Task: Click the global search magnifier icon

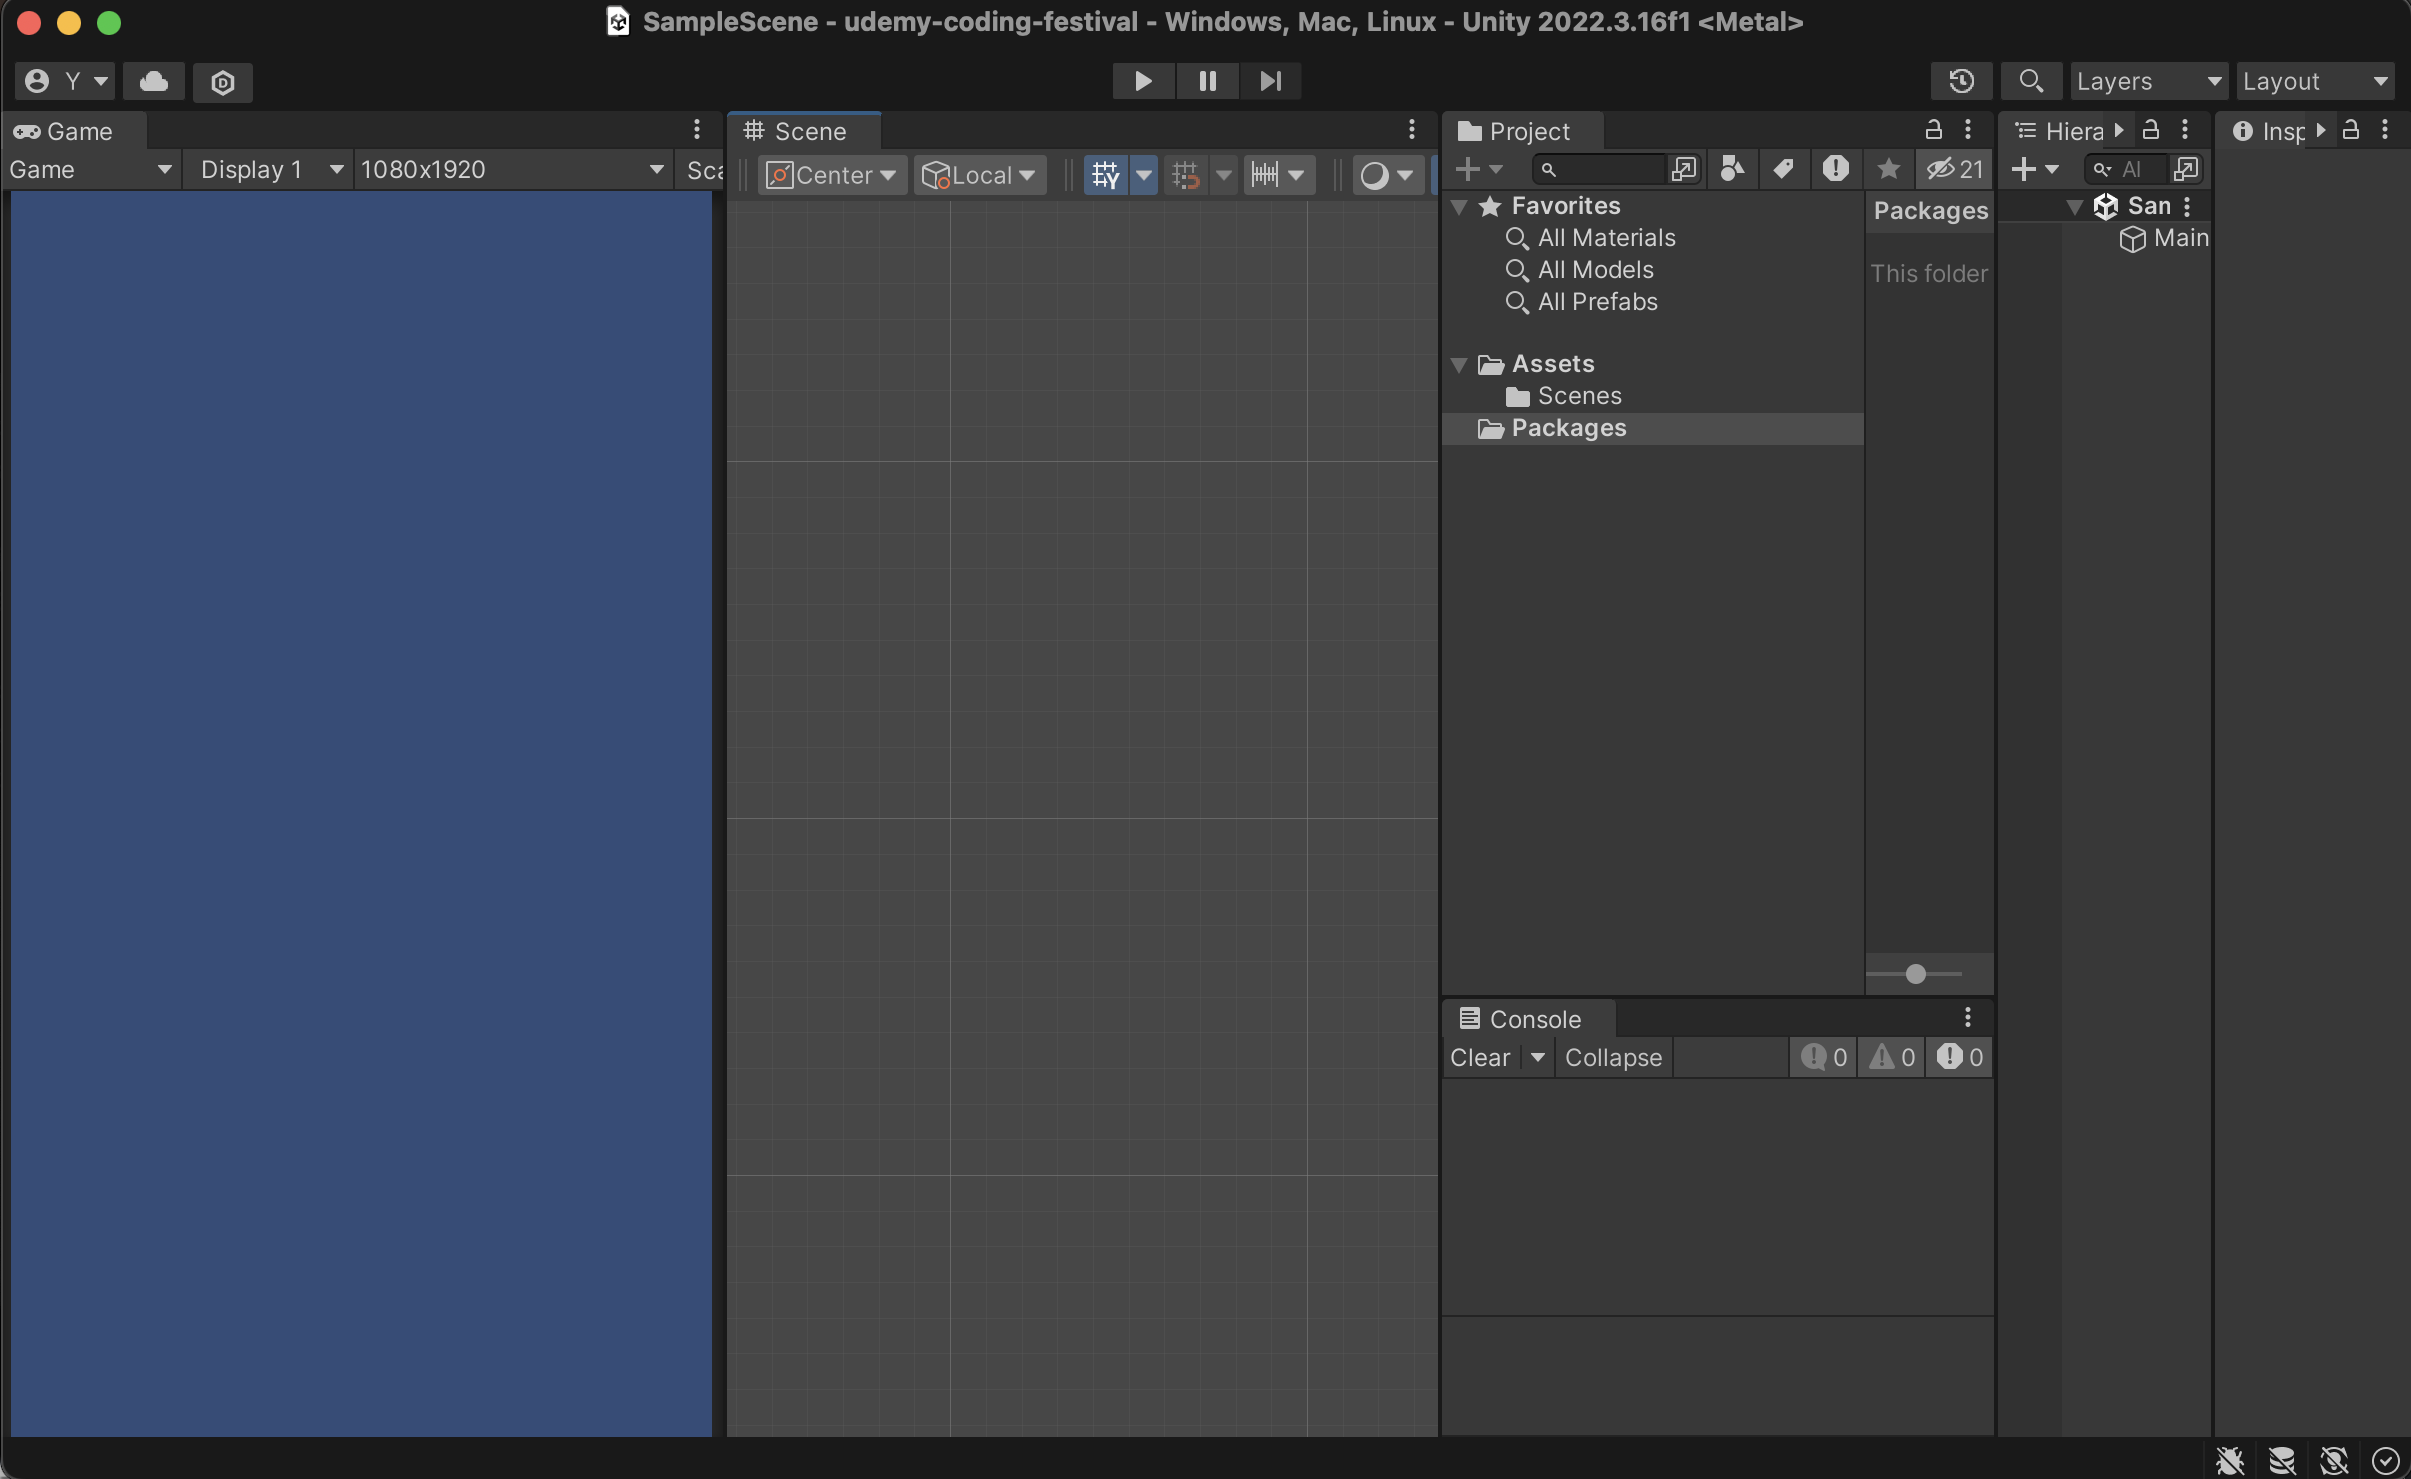Action: pos(2030,81)
